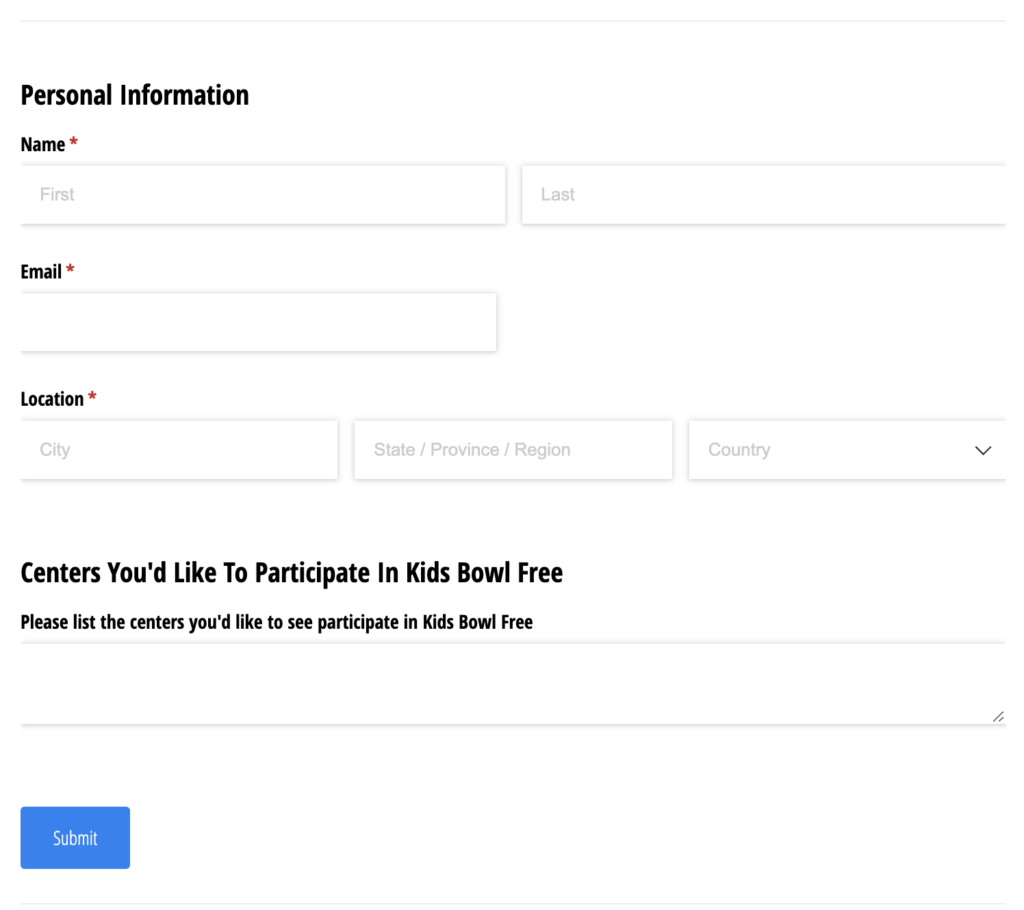The width and height of the screenshot is (1024, 910).
Task: Click the divider line below Submit button
Action: click(x=512, y=904)
